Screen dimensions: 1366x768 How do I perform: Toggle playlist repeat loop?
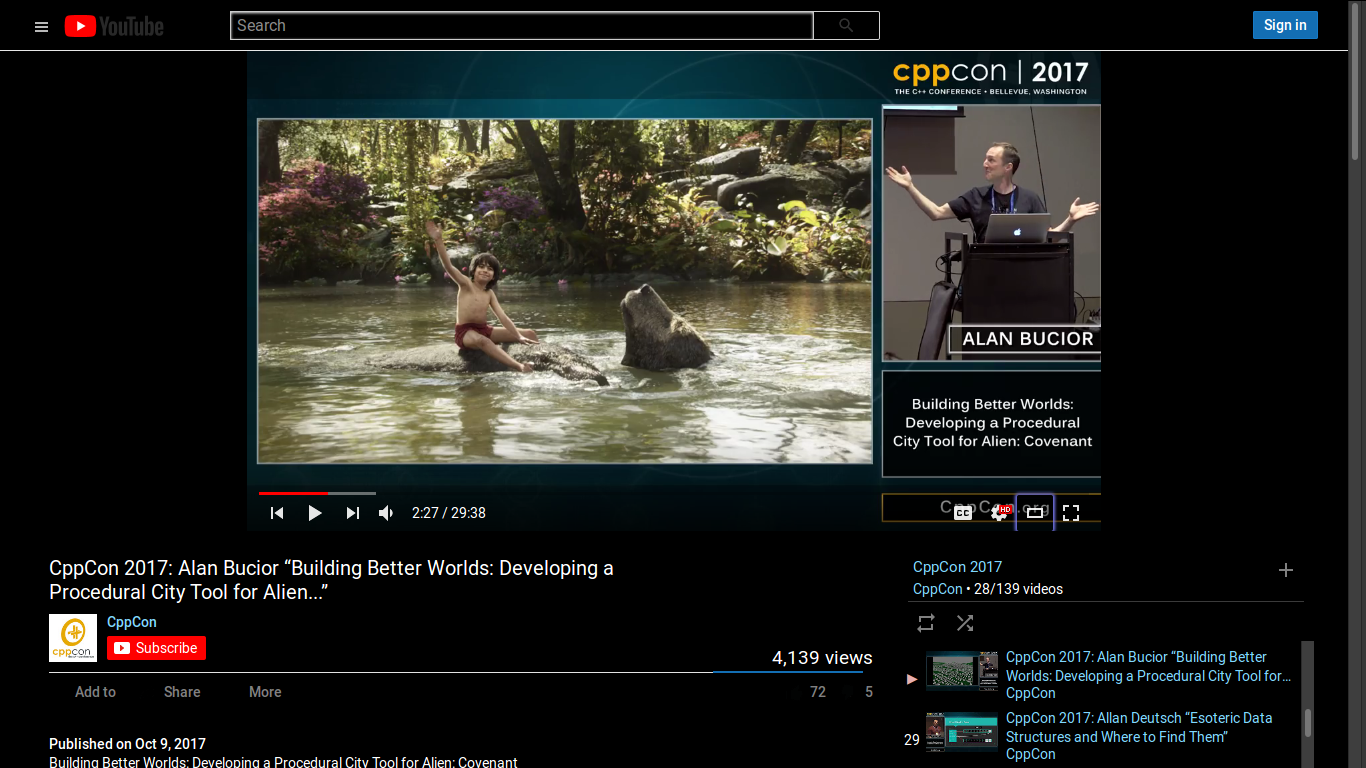tap(926, 623)
